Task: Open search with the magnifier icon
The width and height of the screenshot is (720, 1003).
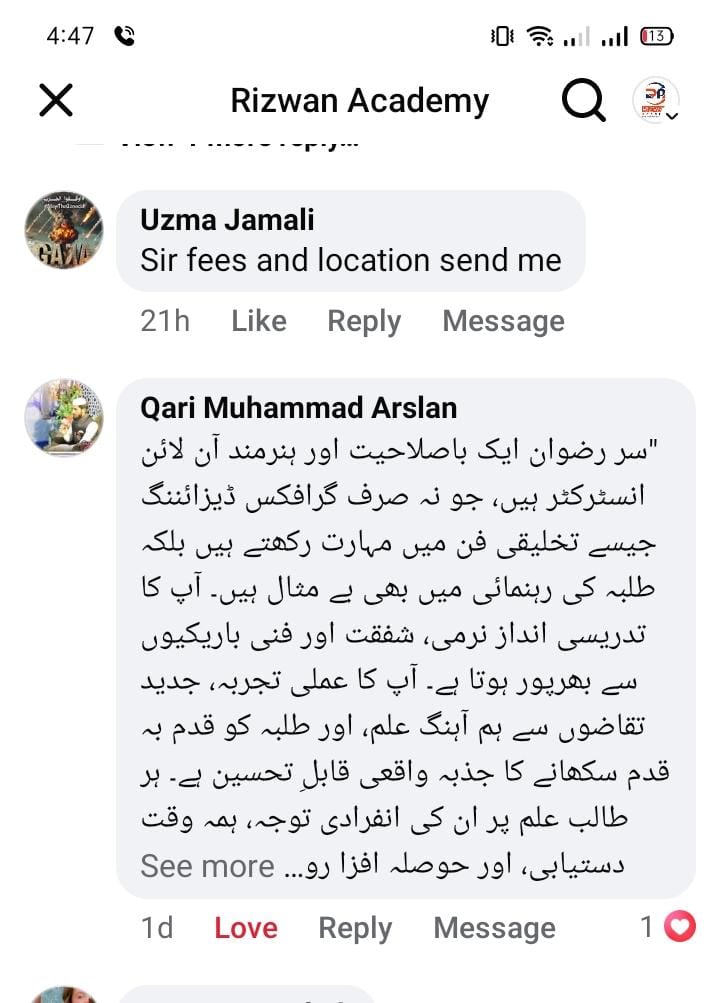Action: [583, 100]
